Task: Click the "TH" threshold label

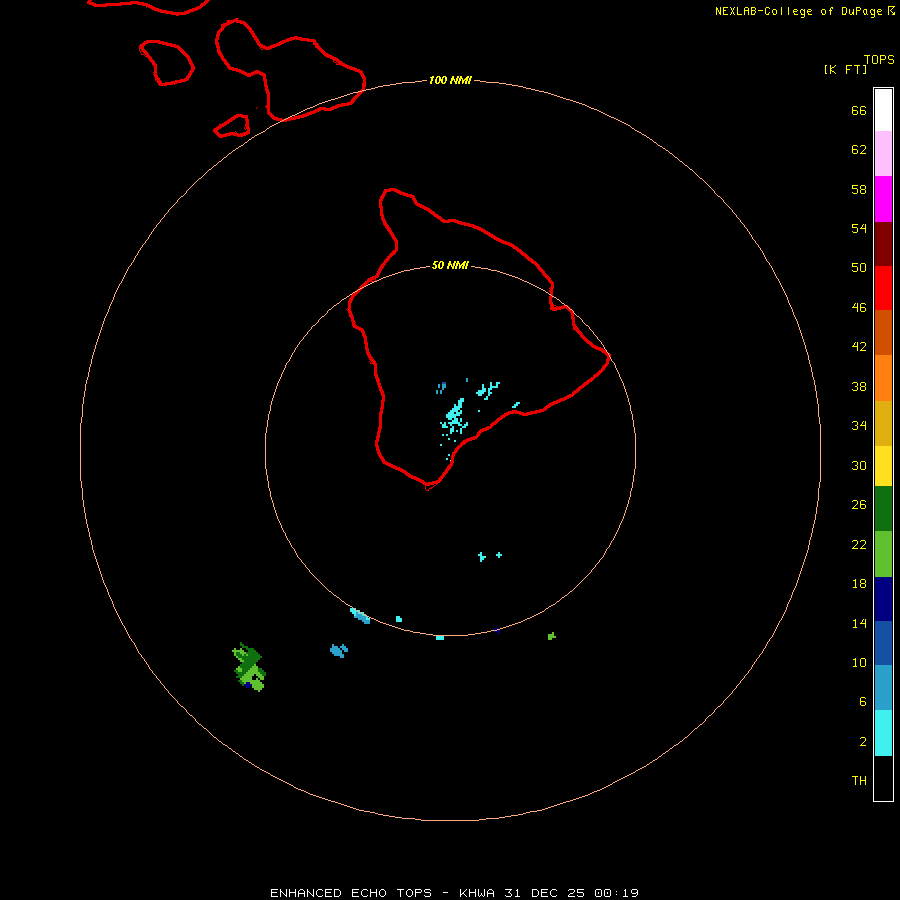Action: [x=859, y=780]
